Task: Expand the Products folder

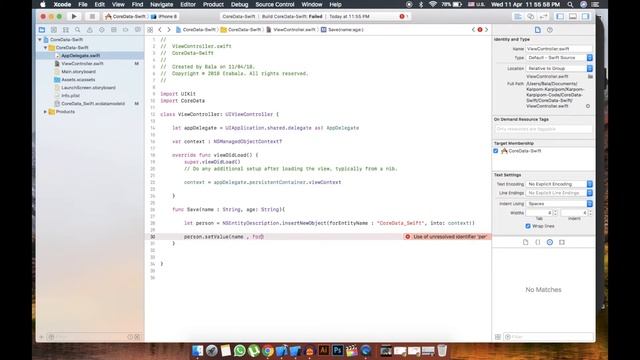Action: tap(45, 111)
